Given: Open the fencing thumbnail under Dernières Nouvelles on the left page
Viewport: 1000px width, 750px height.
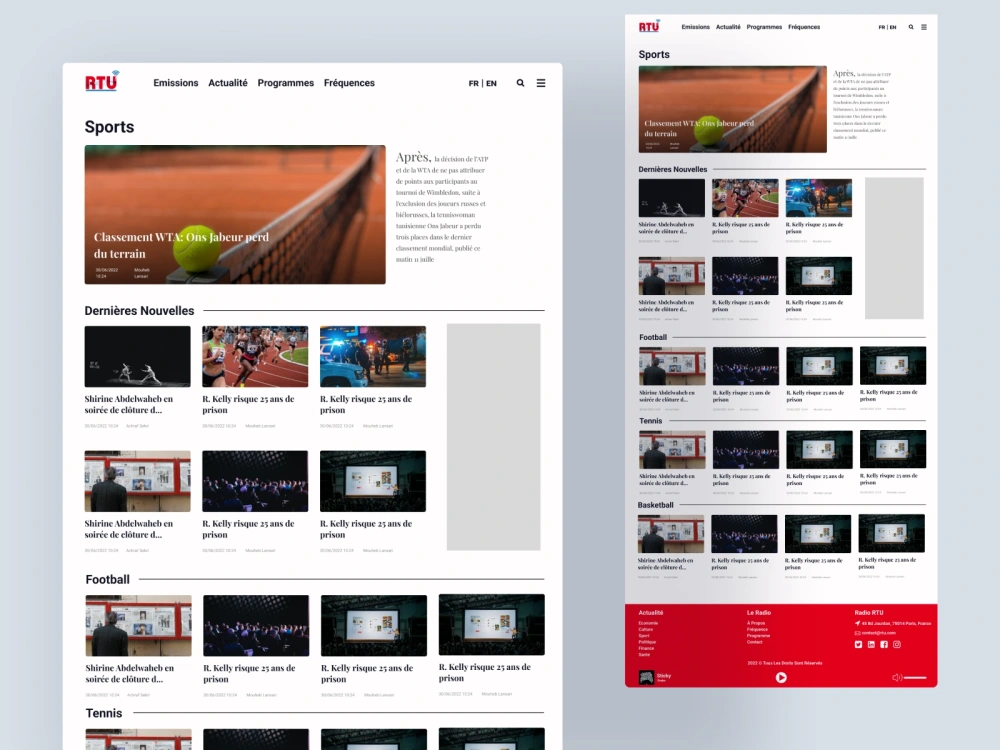Looking at the screenshot, I should click(137, 357).
